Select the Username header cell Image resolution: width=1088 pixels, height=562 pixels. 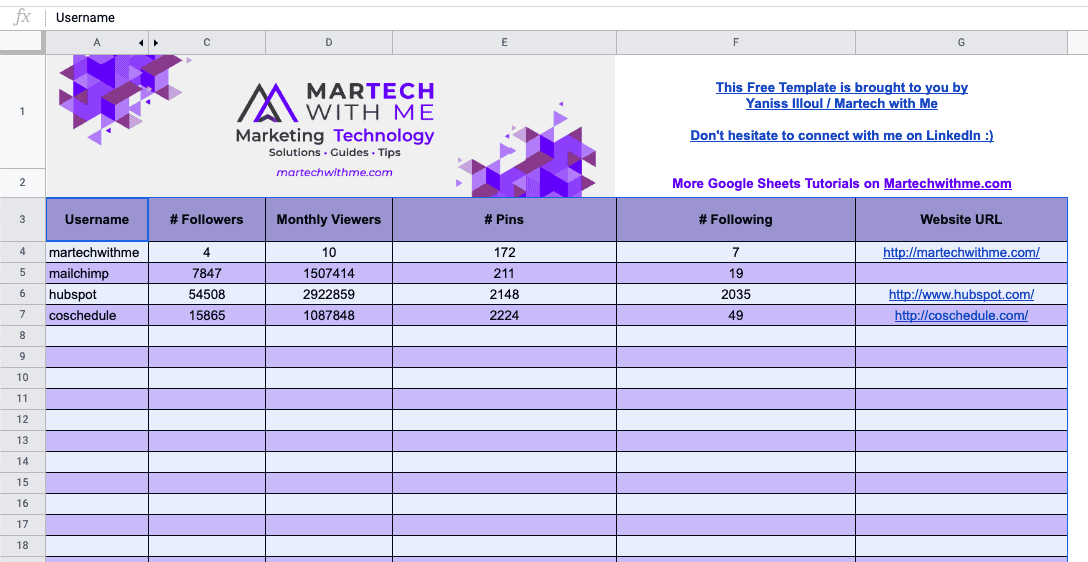pos(97,219)
